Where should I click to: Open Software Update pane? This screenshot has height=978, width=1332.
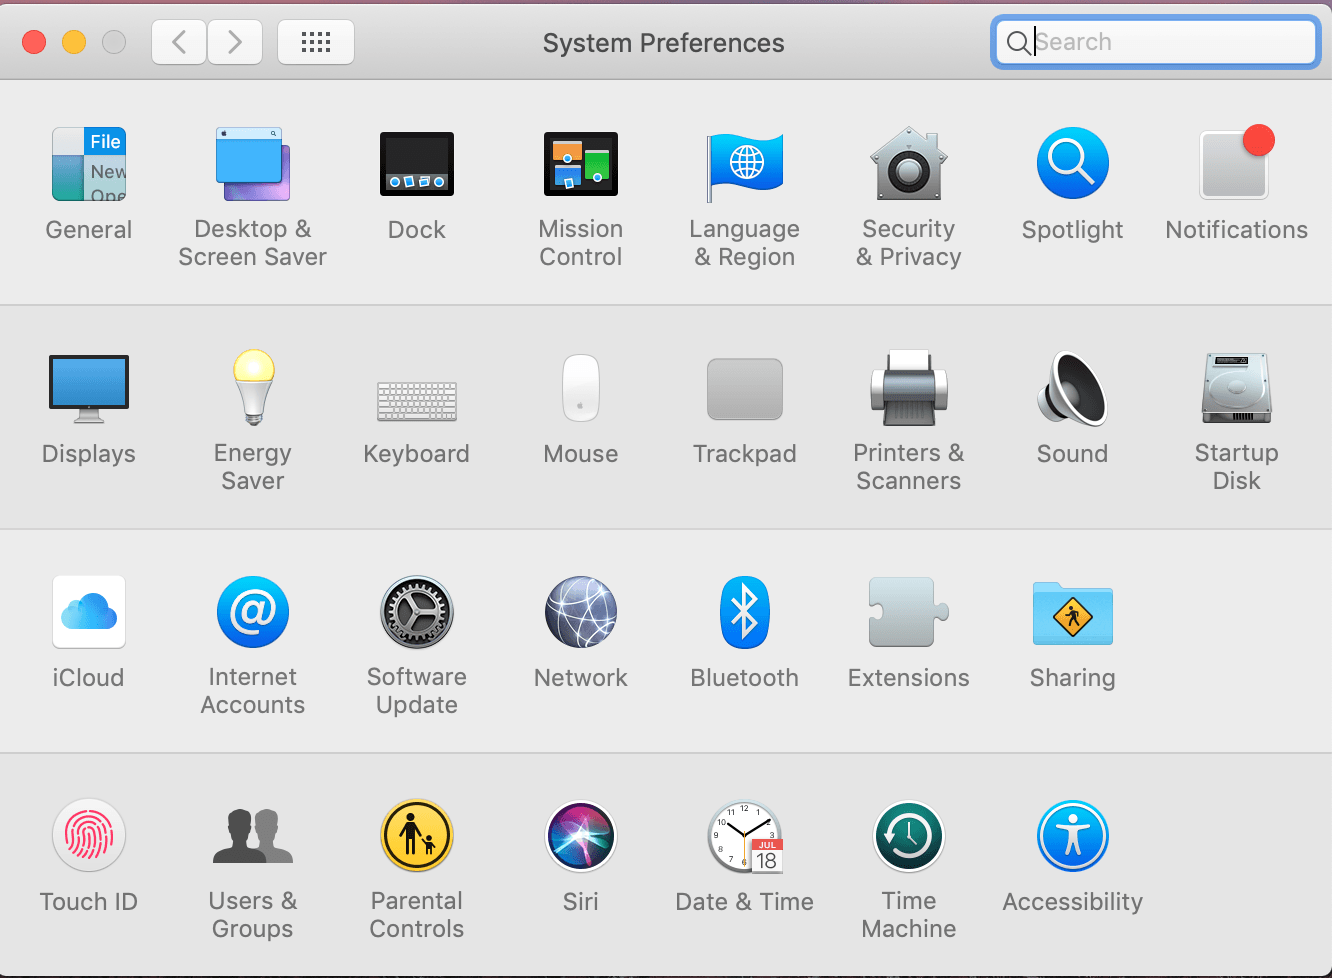417,612
